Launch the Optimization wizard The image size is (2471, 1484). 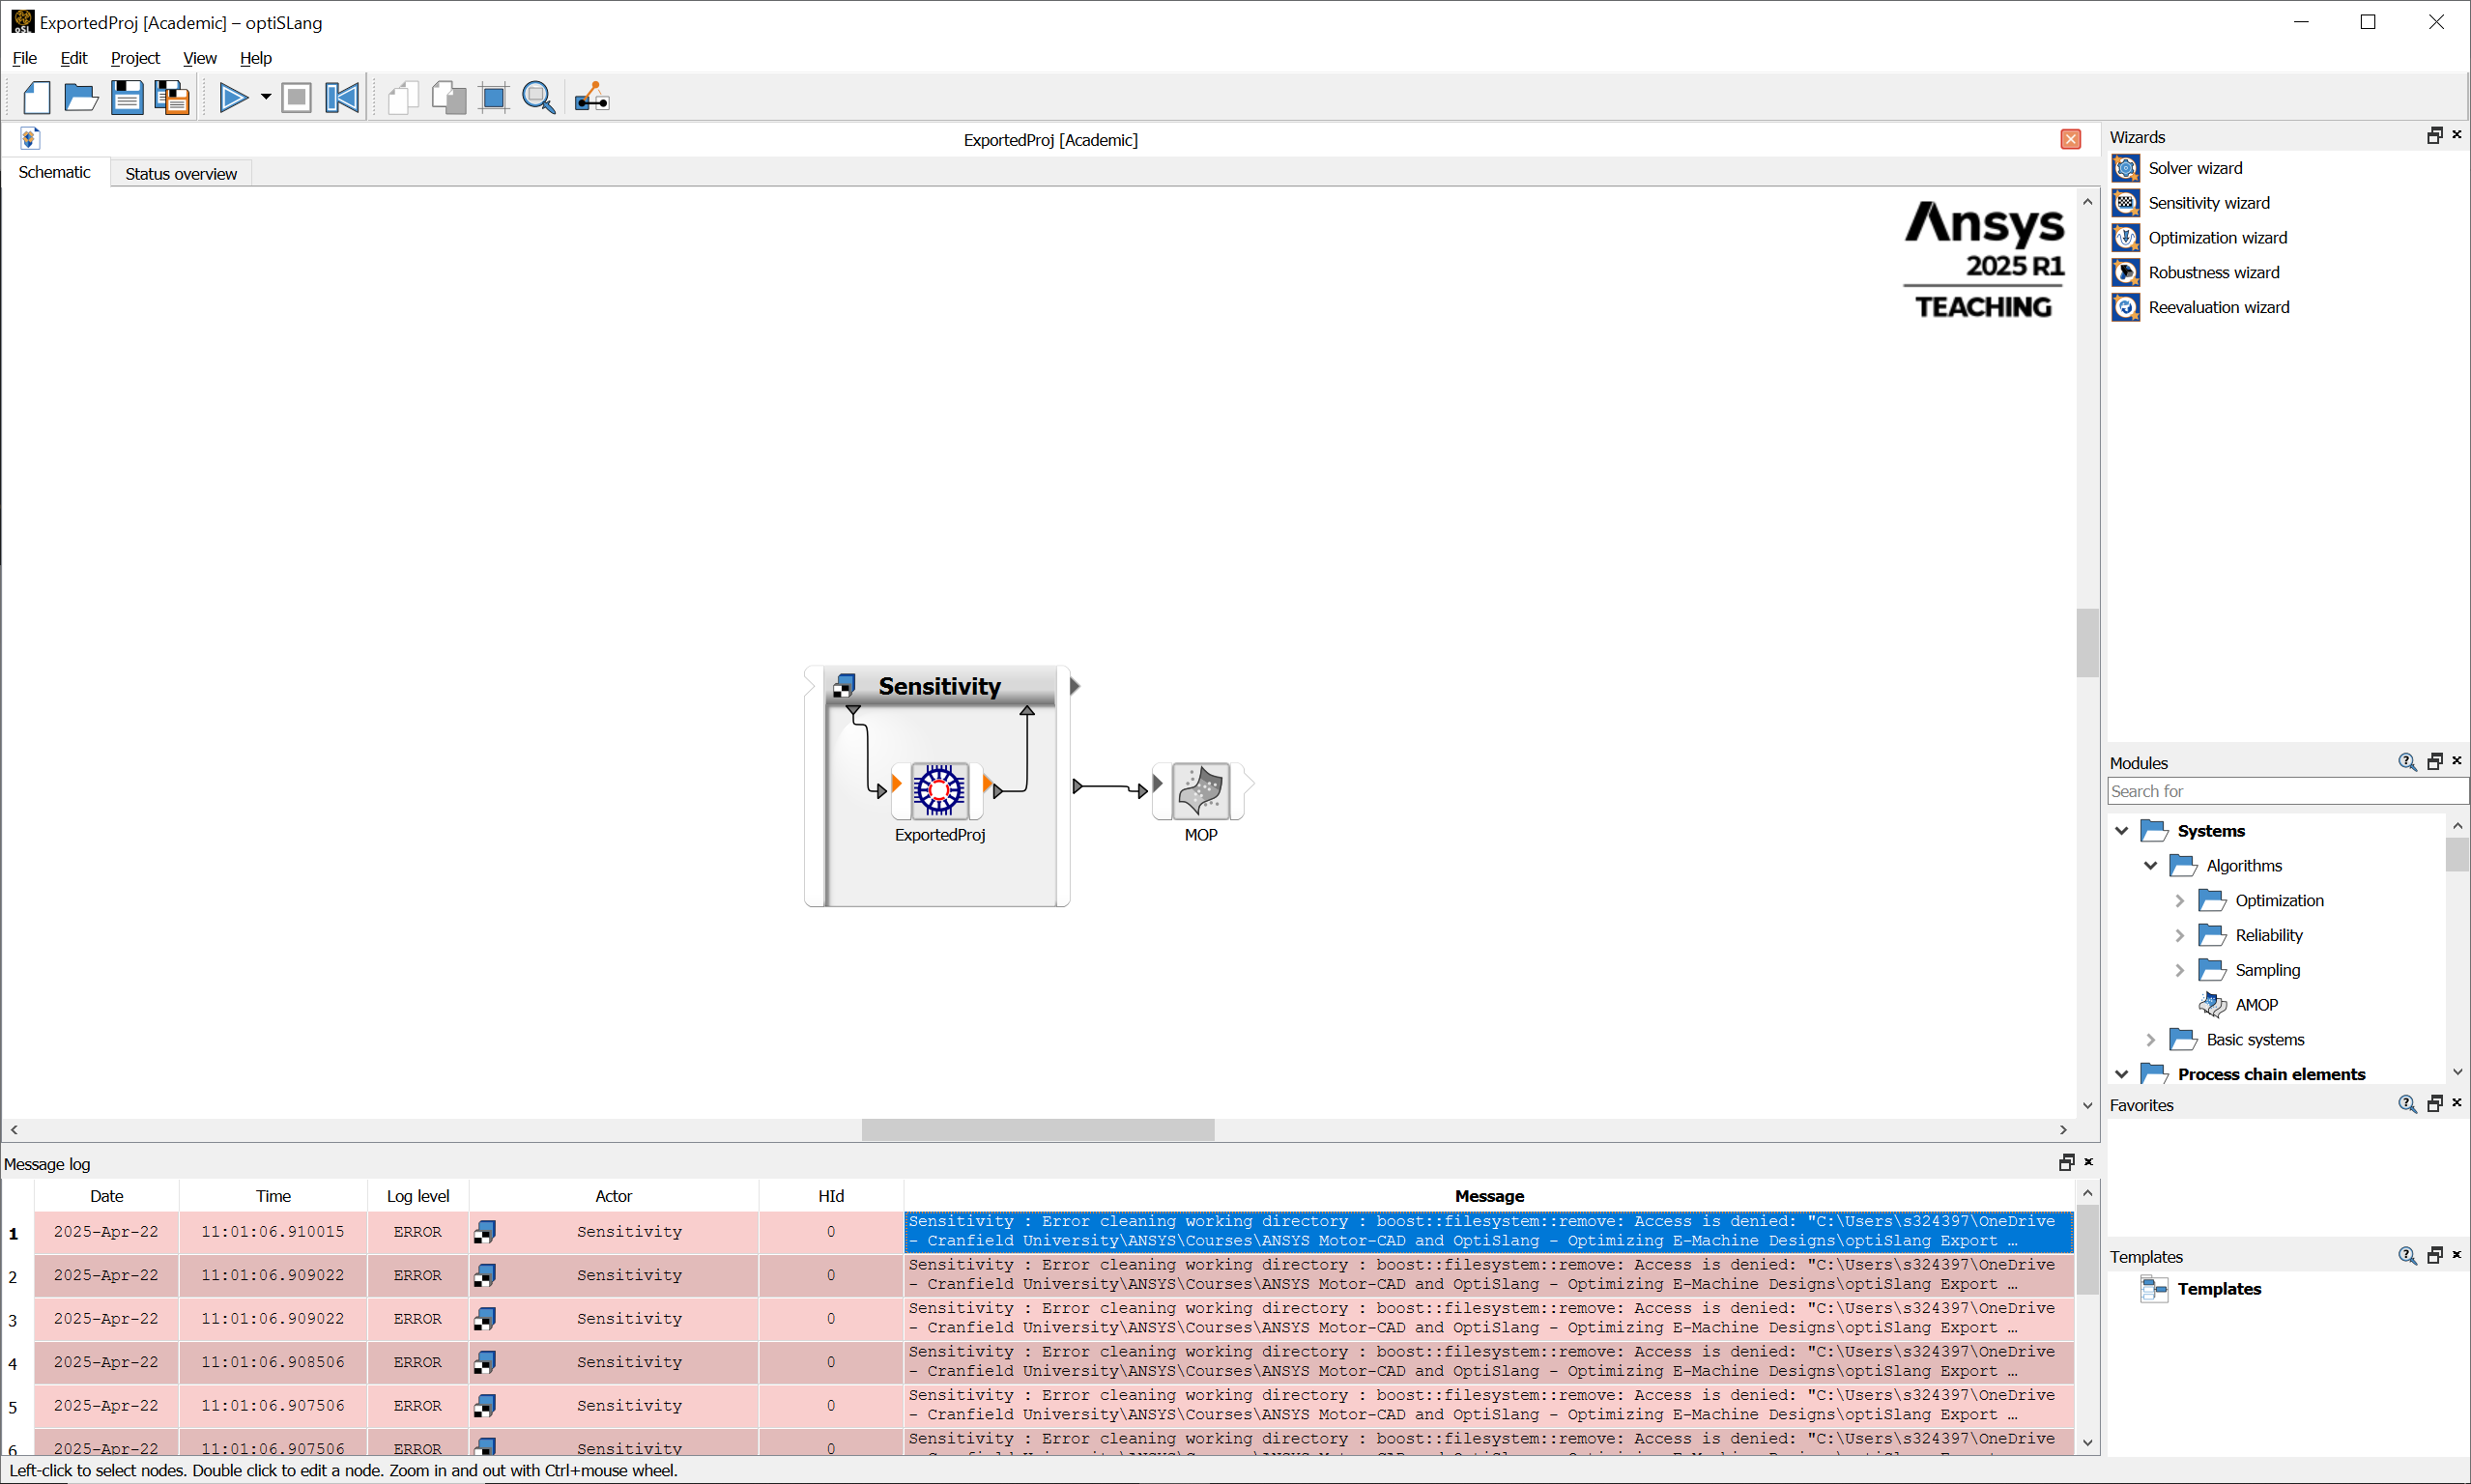[2217, 238]
